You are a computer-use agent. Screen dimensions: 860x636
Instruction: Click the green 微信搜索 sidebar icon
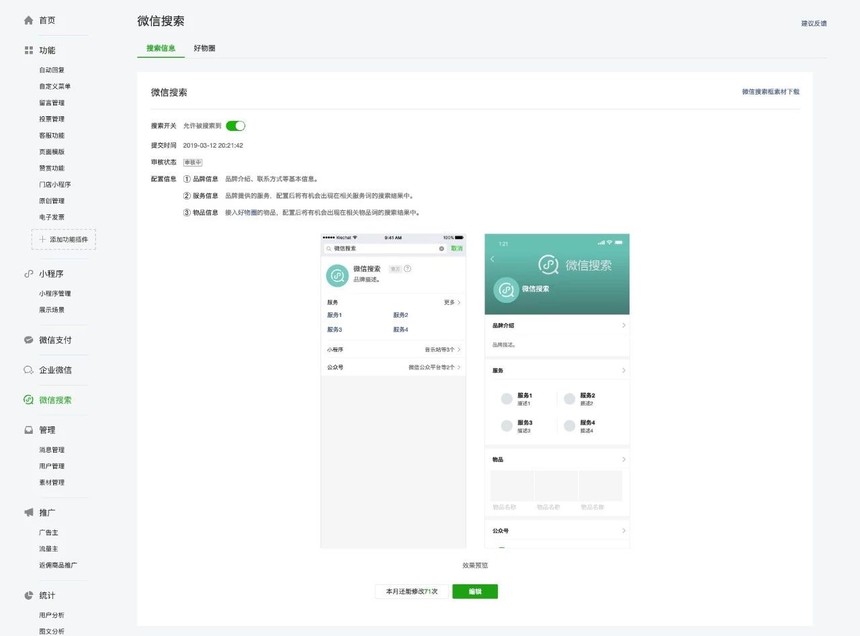[29, 400]
